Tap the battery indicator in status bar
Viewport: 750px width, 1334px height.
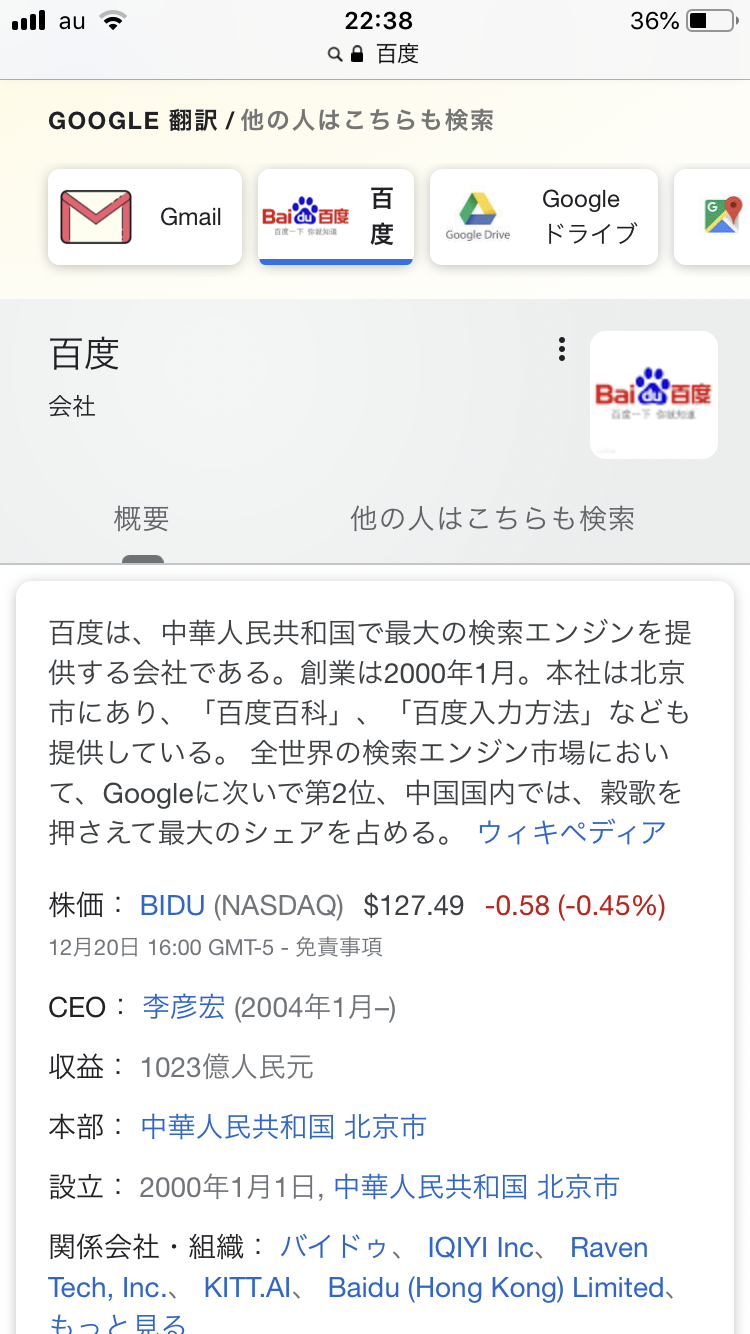coord(711,21)
